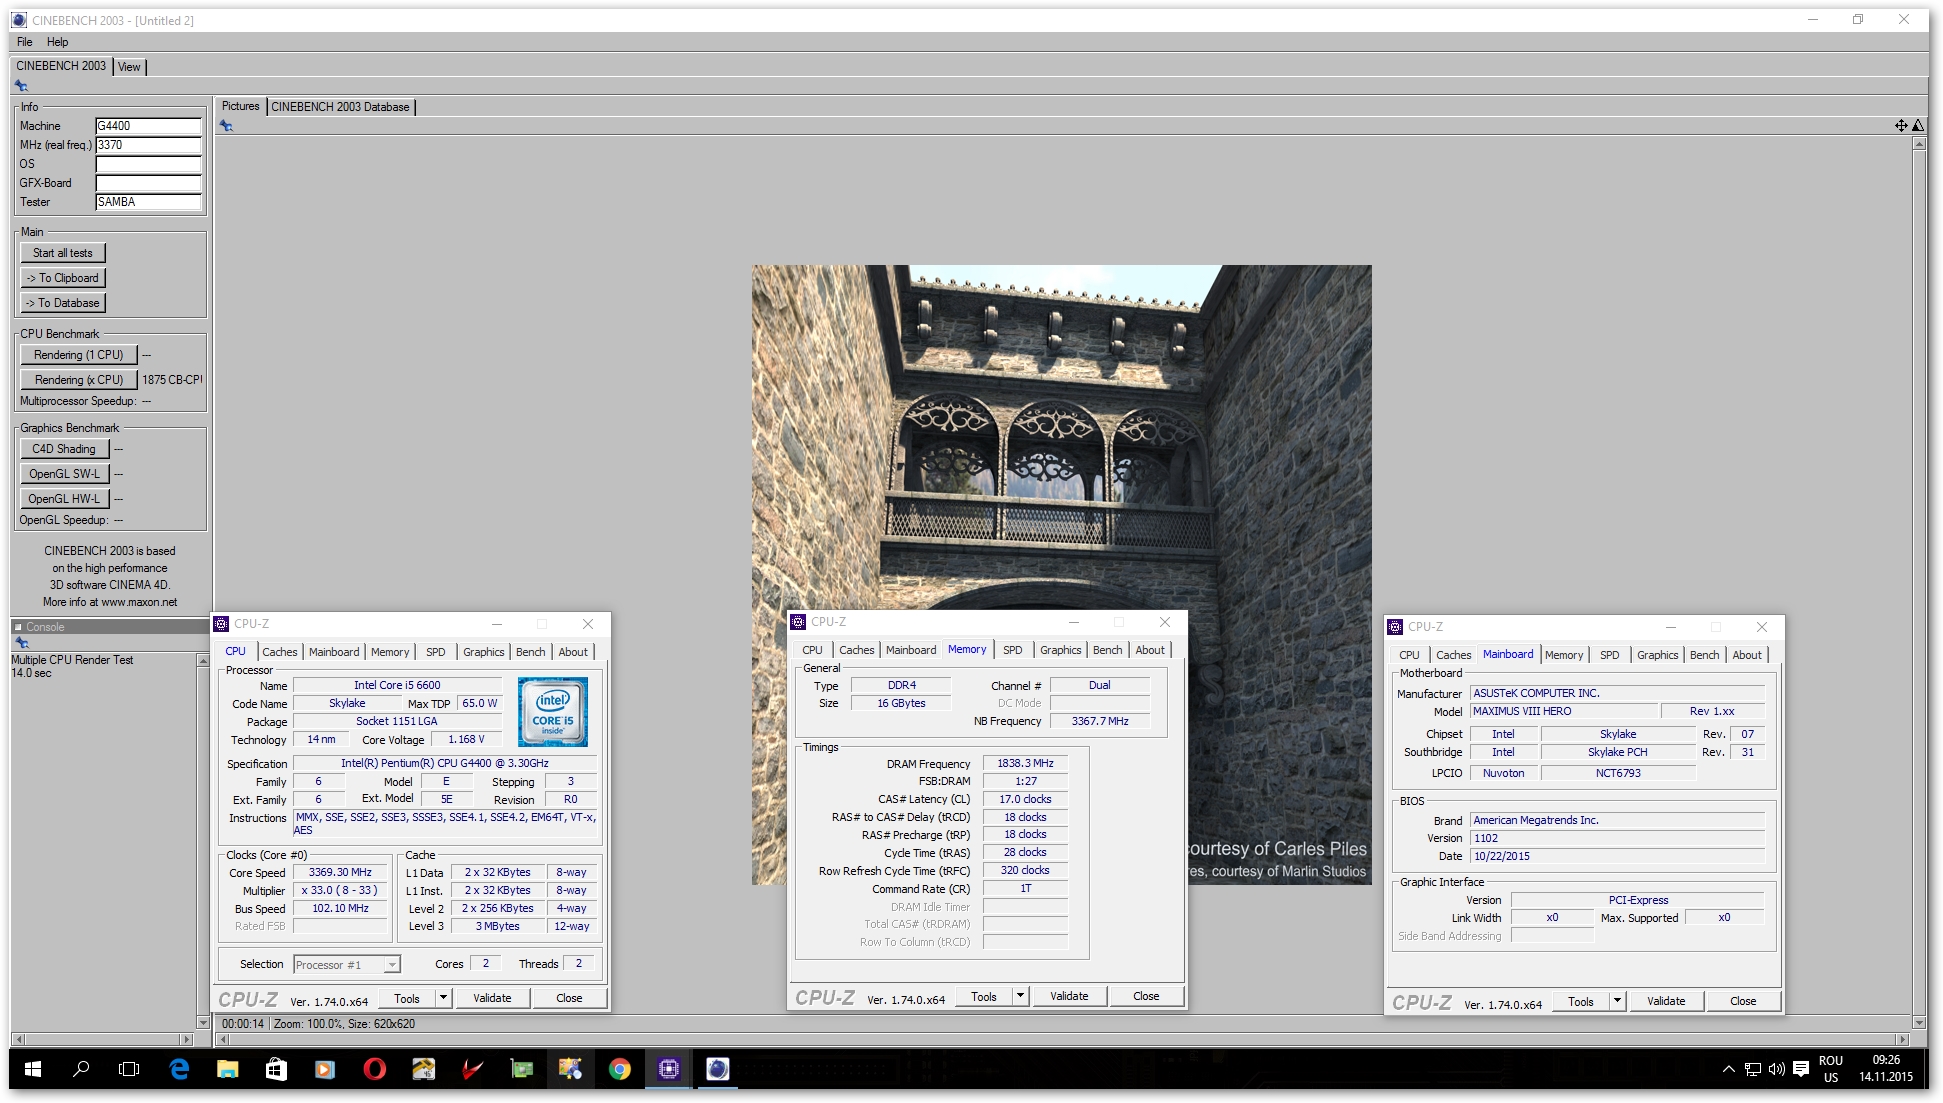The height and width of the screenshot is (1103, 1943).
Task: Run the C4D Shading test
Action: (64, 449)
